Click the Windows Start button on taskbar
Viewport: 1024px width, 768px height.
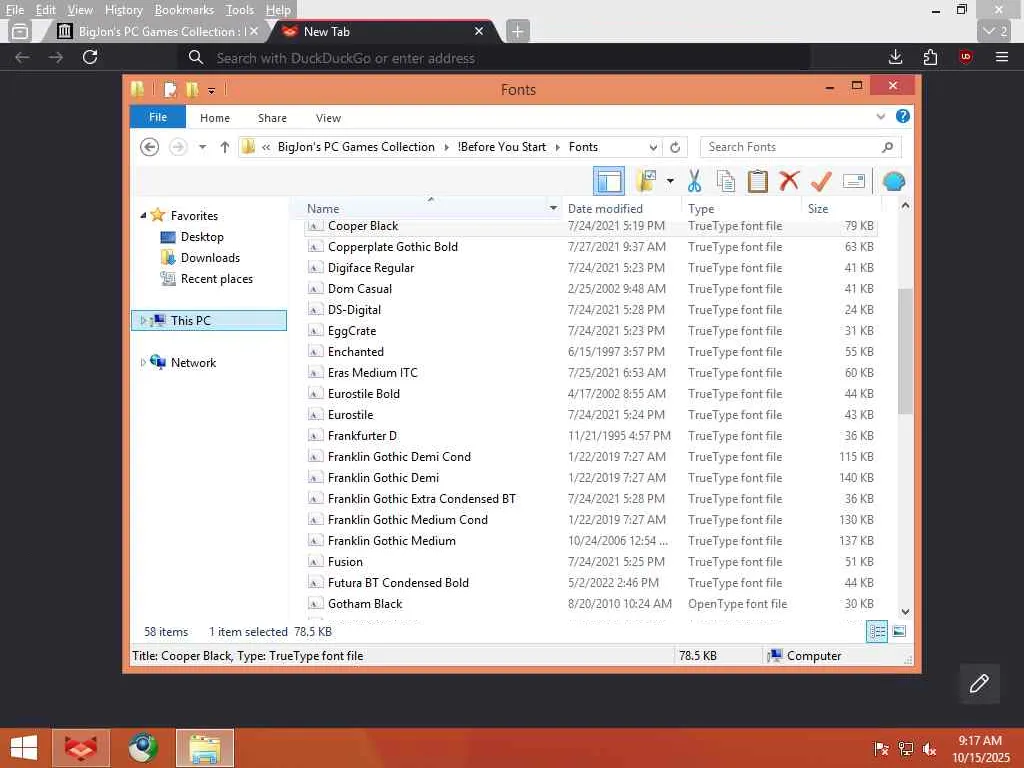coord(24,748)
